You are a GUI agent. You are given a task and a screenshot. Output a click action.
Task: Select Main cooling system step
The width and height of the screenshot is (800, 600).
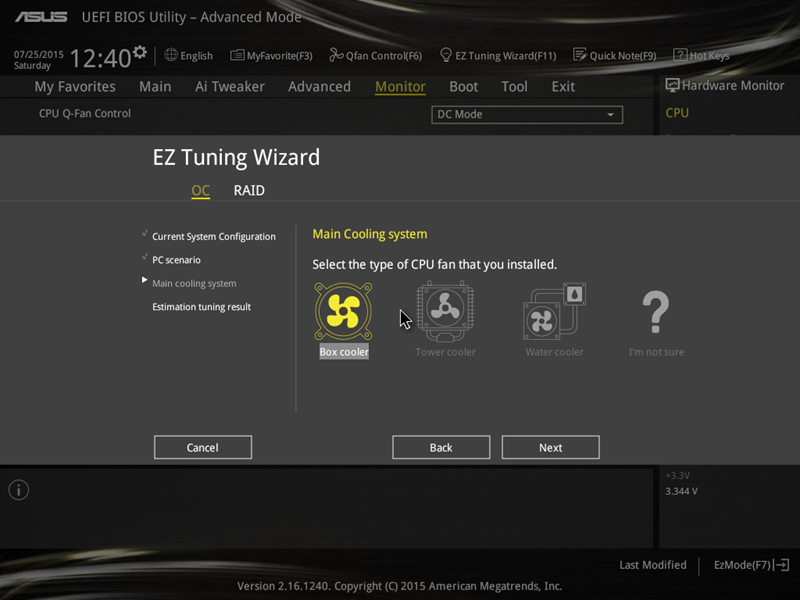pyautogui.click(x=194, y=284)
